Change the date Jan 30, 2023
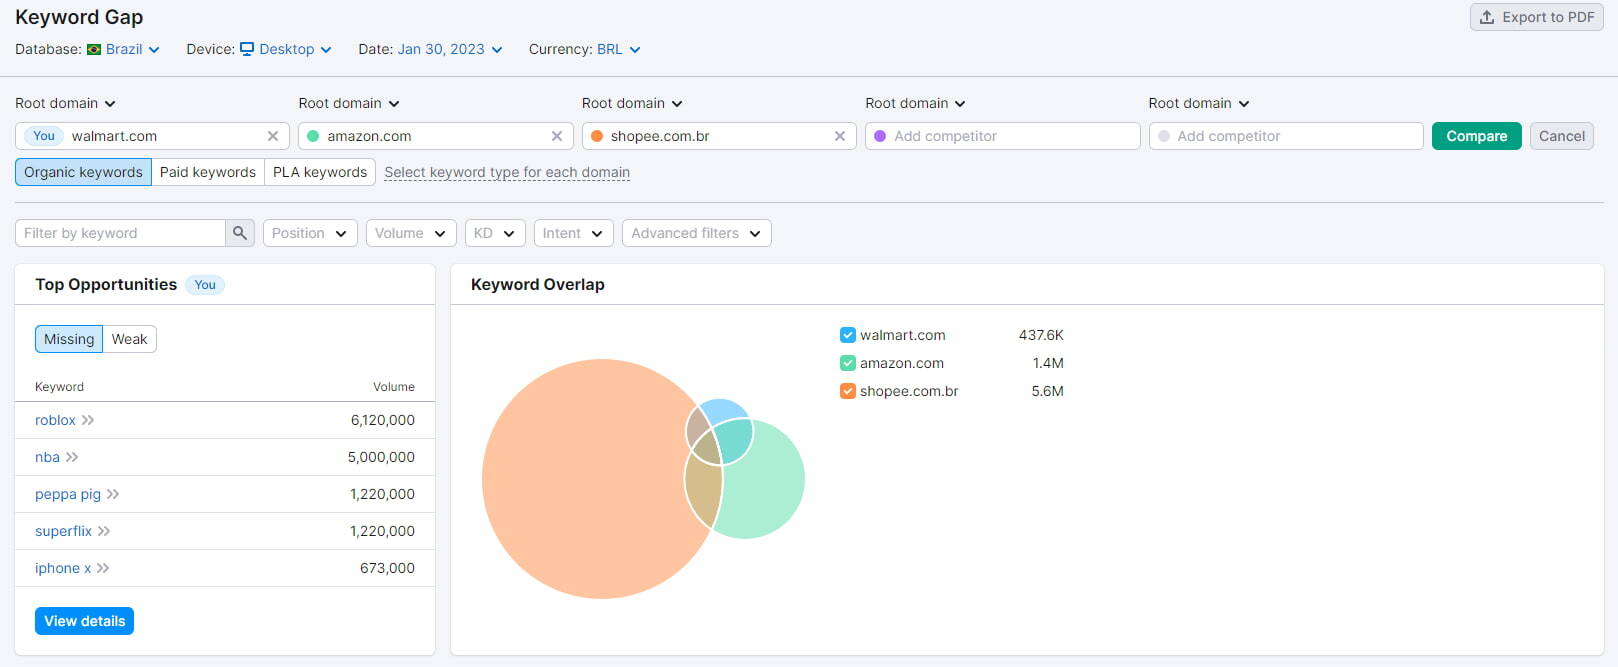Screen dimensions: 1618x667 click(450, 49)
